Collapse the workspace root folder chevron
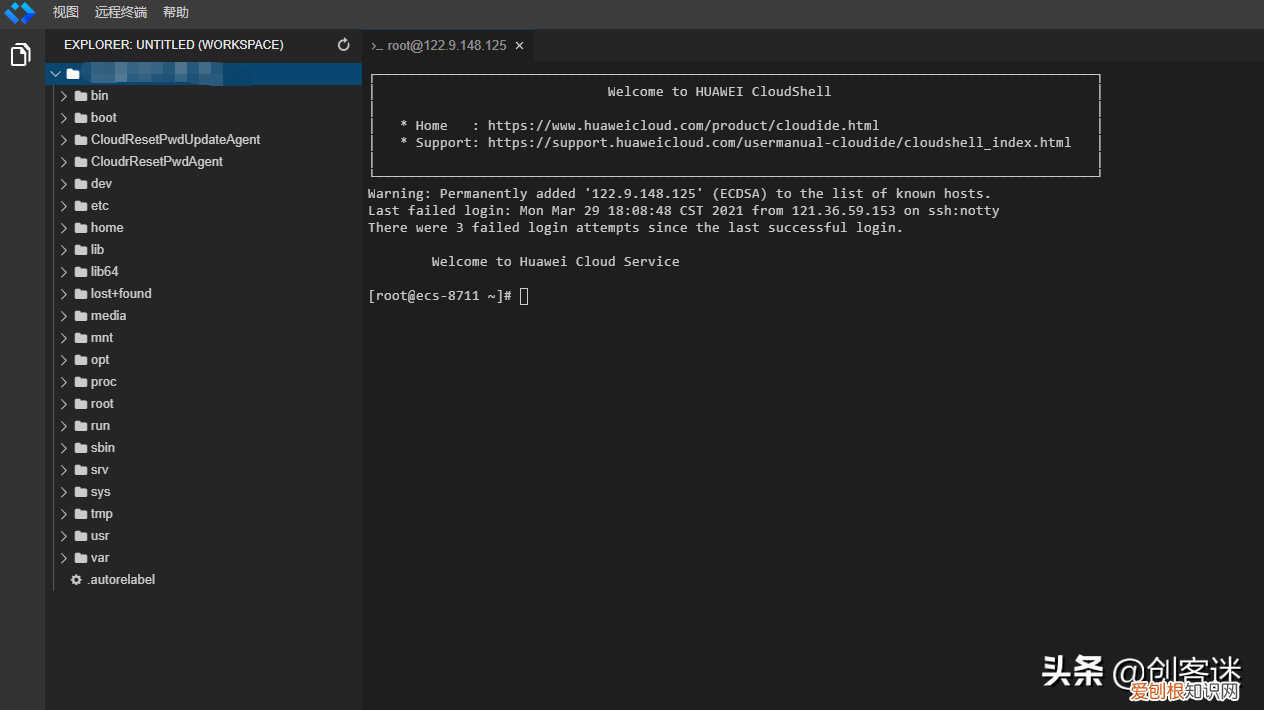 coord(55,74)
